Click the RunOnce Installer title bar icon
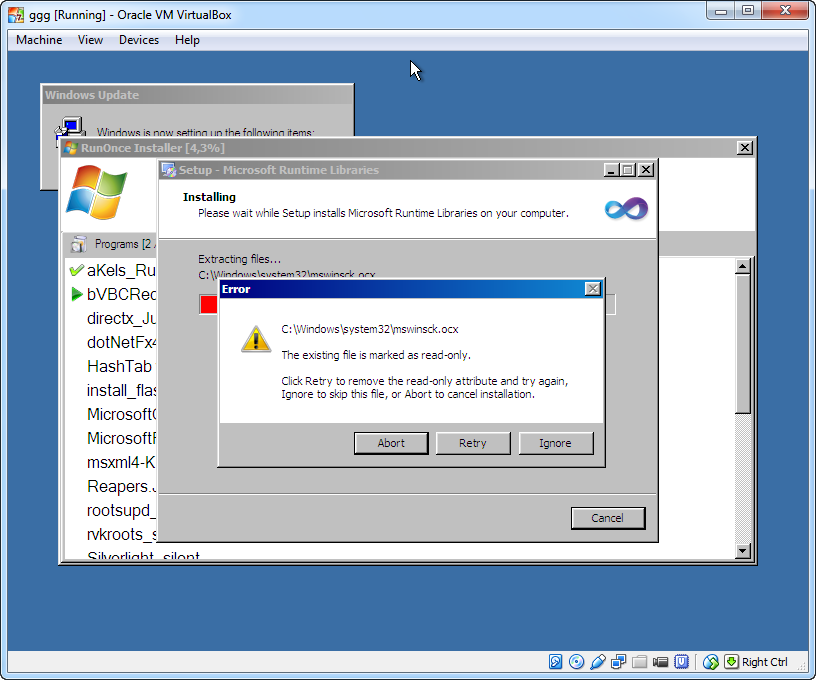 click(x=70, y=148)
